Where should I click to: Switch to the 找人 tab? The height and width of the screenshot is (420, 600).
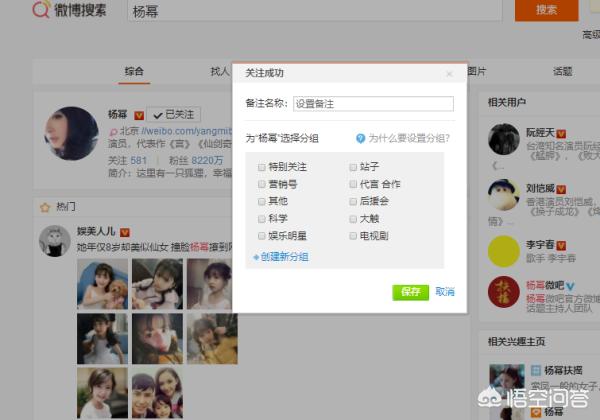220,71
